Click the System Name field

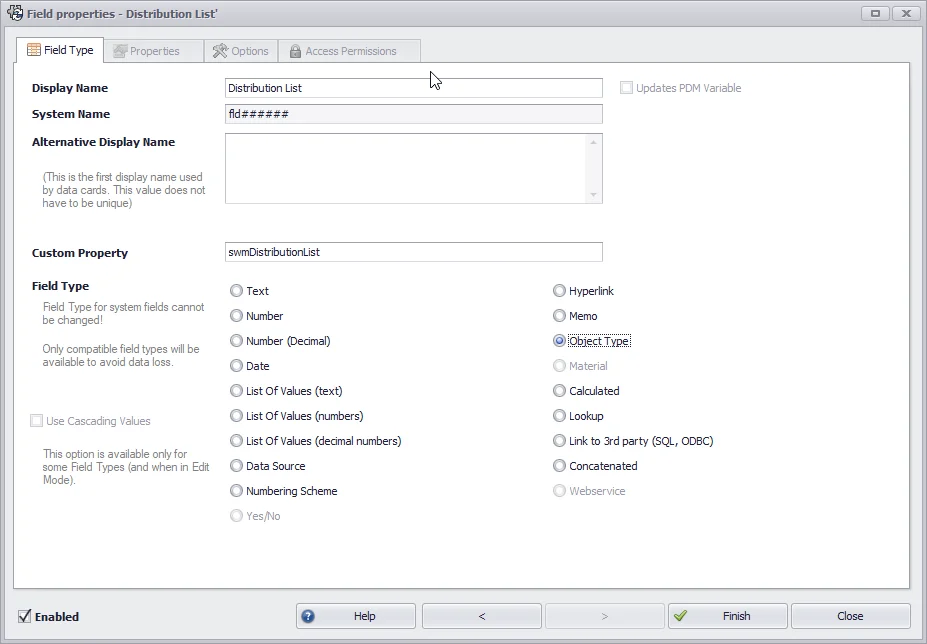(x=414, y=114)
